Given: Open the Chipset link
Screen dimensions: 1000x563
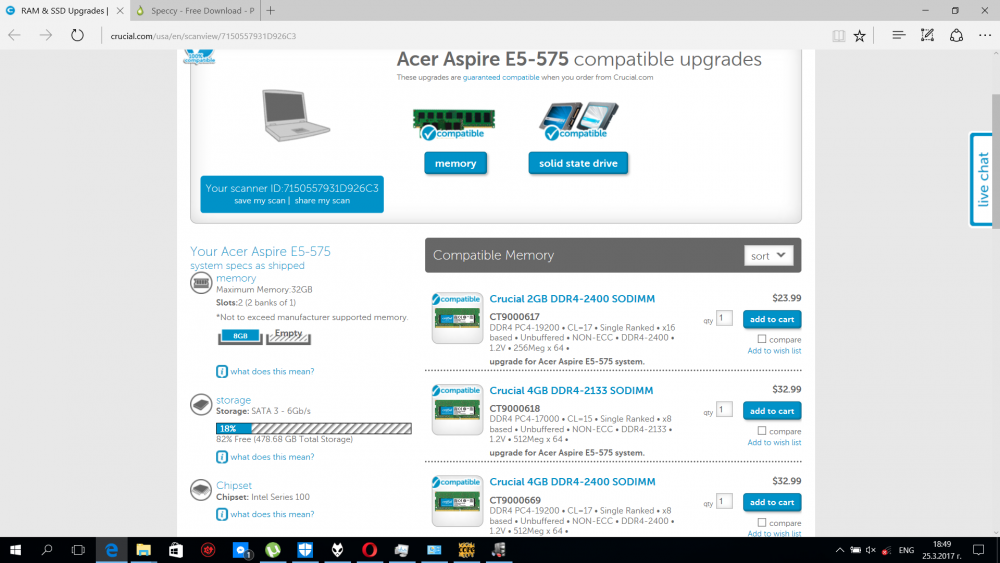Looking at the screenshot, I should [x=233, y=485].
